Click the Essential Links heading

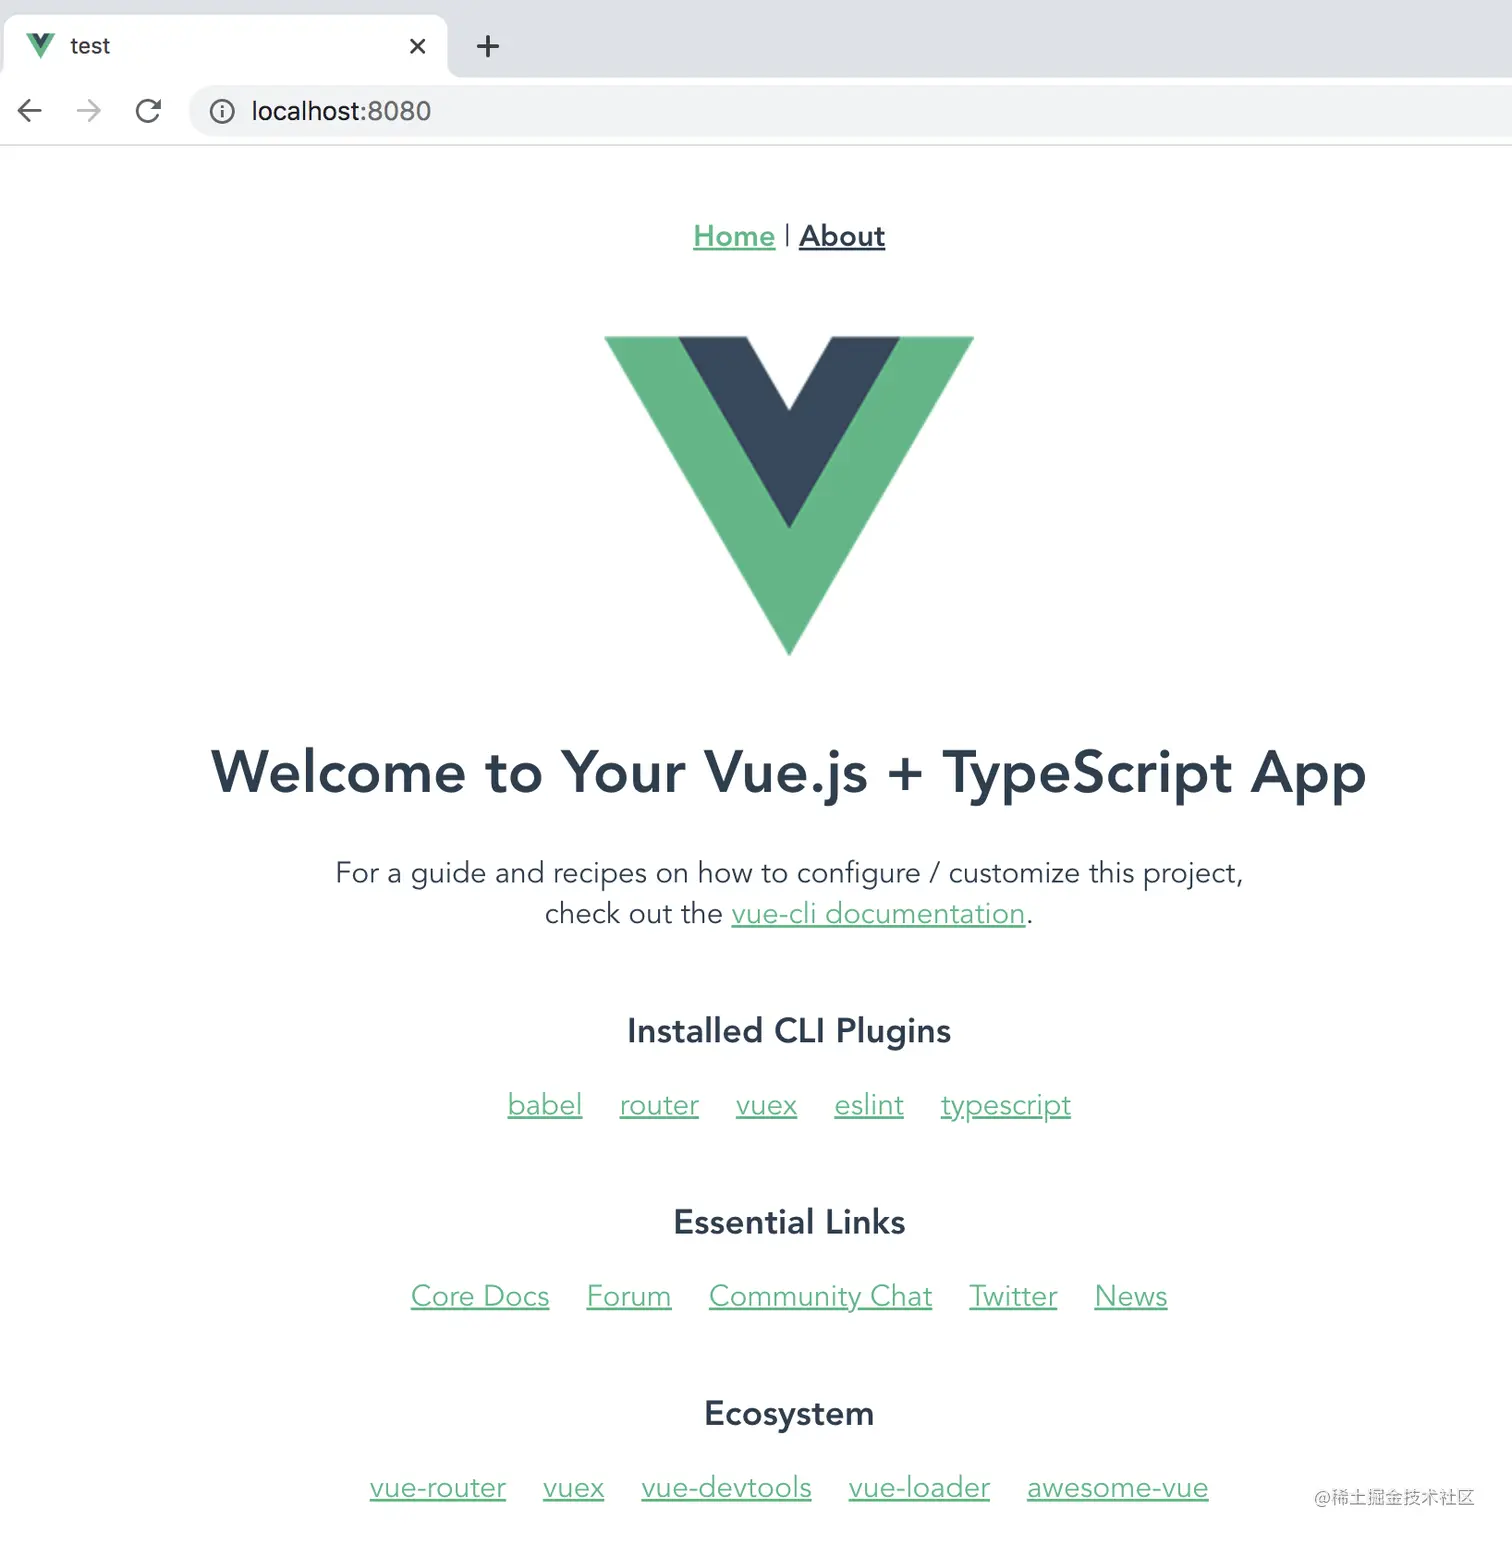(789, 1222)
